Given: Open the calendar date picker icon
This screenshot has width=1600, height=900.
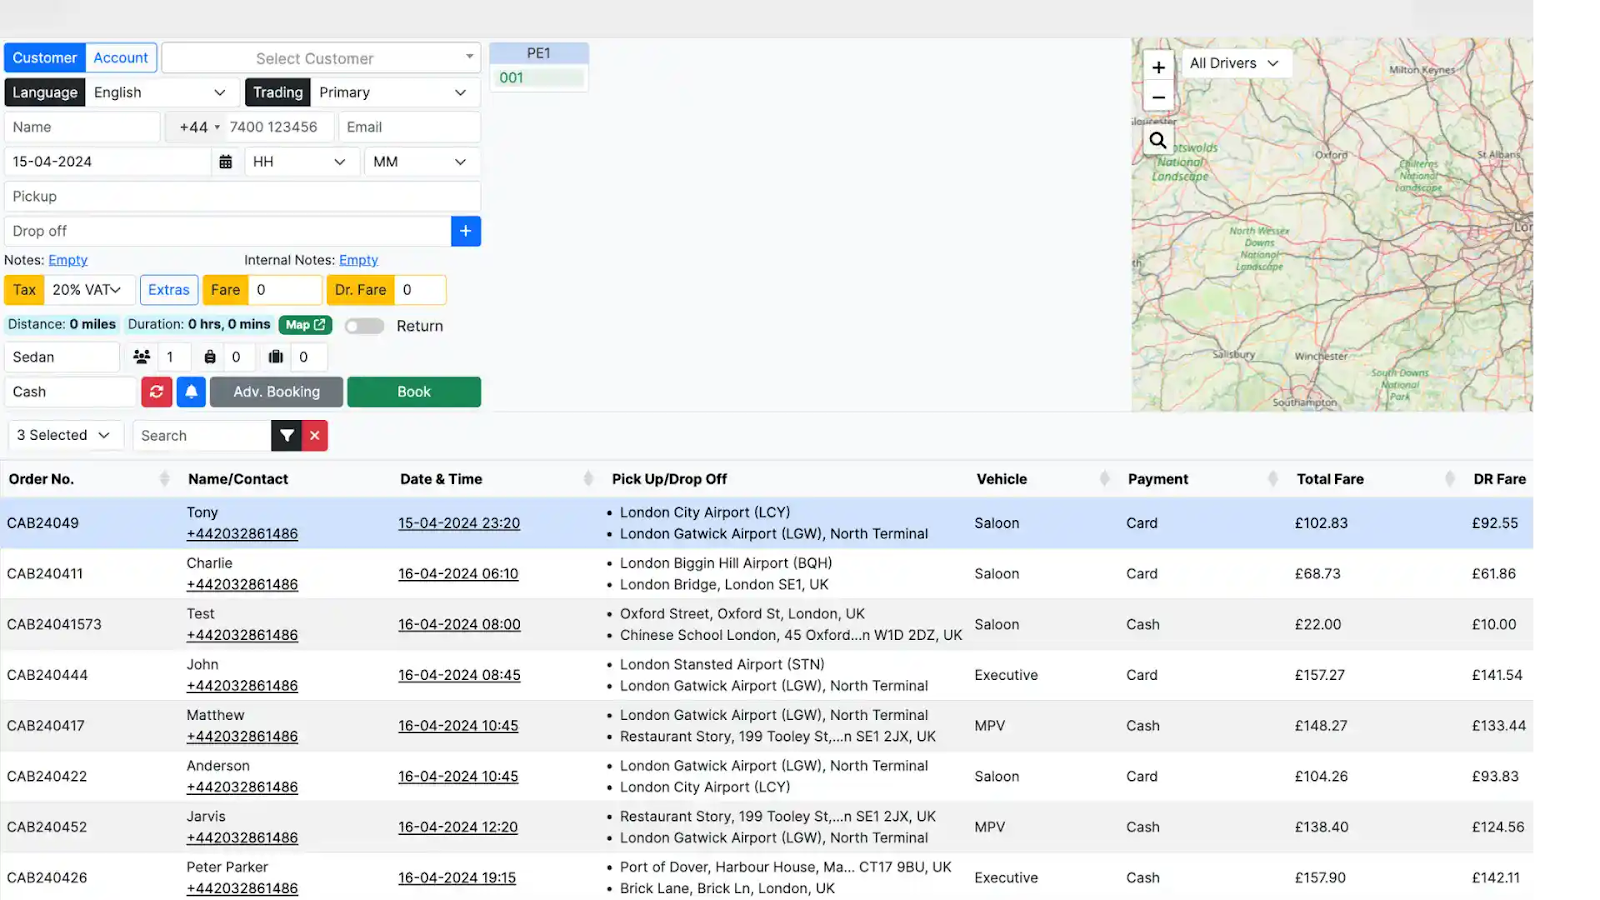Looking at the screenshot, I should tap(226, 162).
